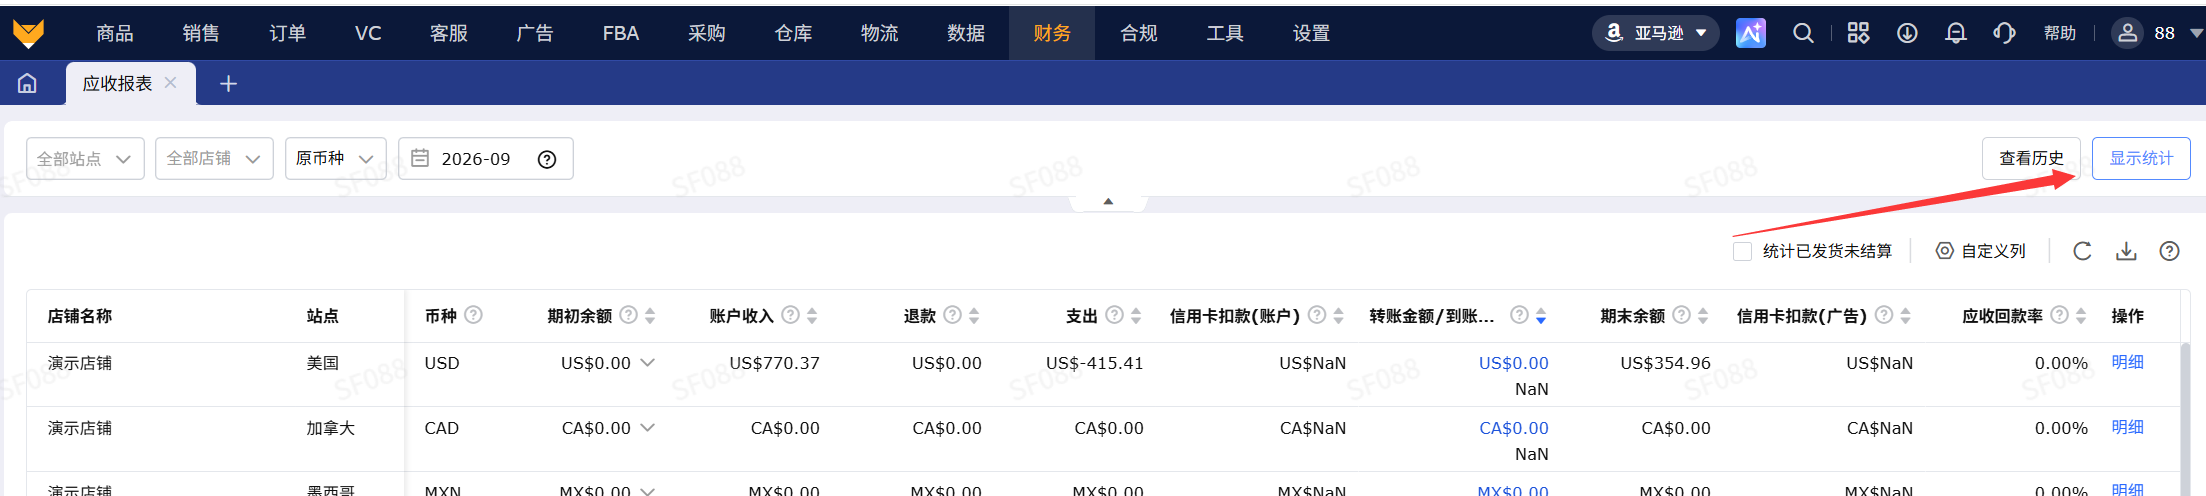Open the FBA menu
The width and height of the screenshot is (2206, 496).
621,33
